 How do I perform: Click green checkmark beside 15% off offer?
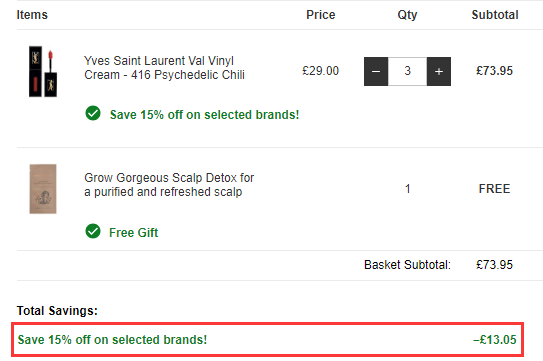(93, 113)
